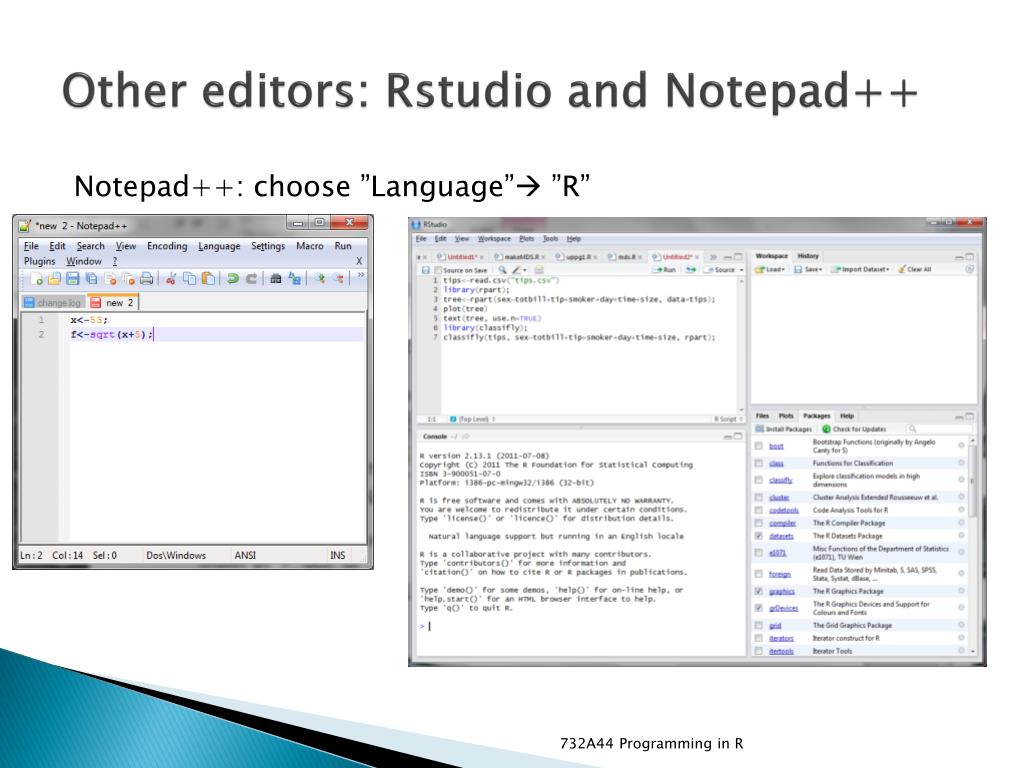
Task: Click Copy icon in Notepad++ toolbar
Action: (189, 280)
